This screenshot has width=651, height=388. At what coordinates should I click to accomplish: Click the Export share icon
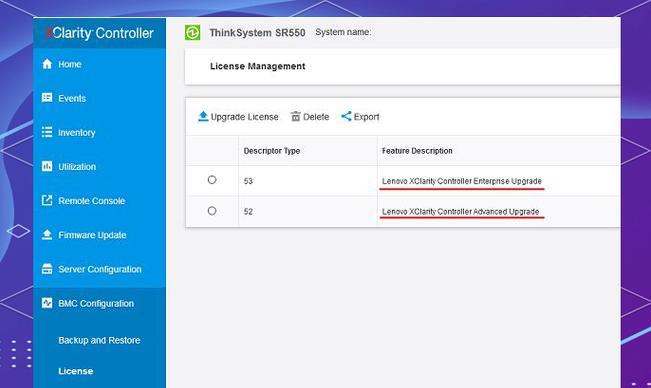[x=346, y=117]
